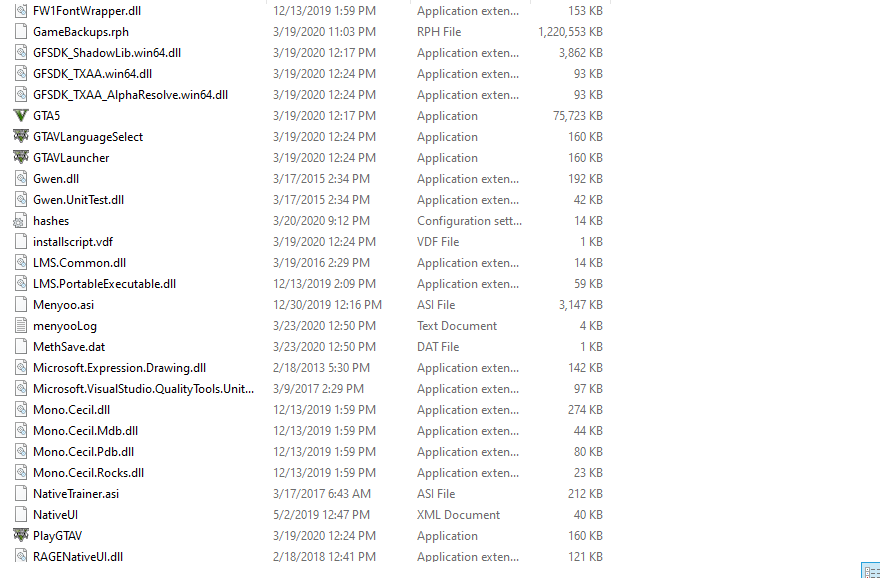Viewport: 880px width, 578px height.
Task: Select the file name Gwen.UnitTest.dll
Action: pos(79,200)
